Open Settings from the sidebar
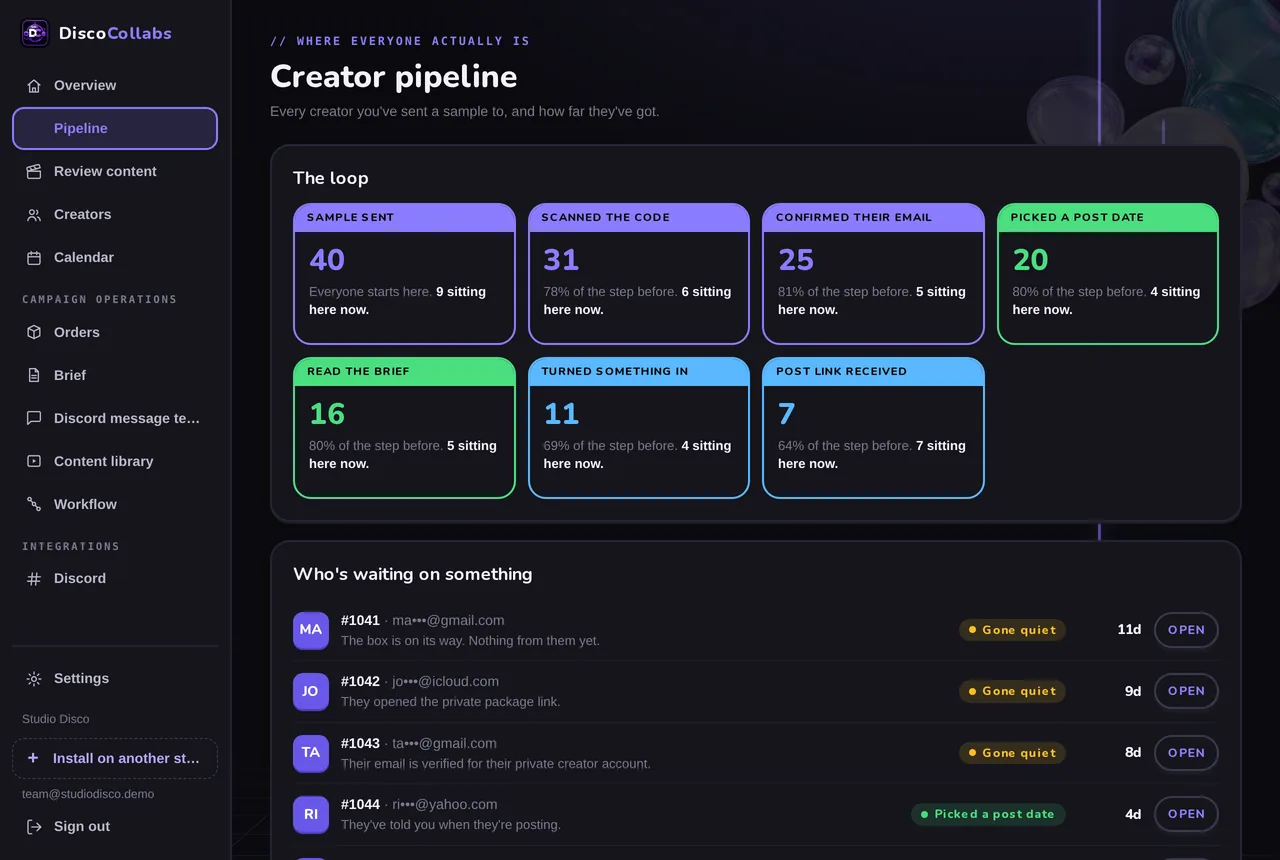The width and height of the screenshot is (1280, 860). [x=115, y=679]
